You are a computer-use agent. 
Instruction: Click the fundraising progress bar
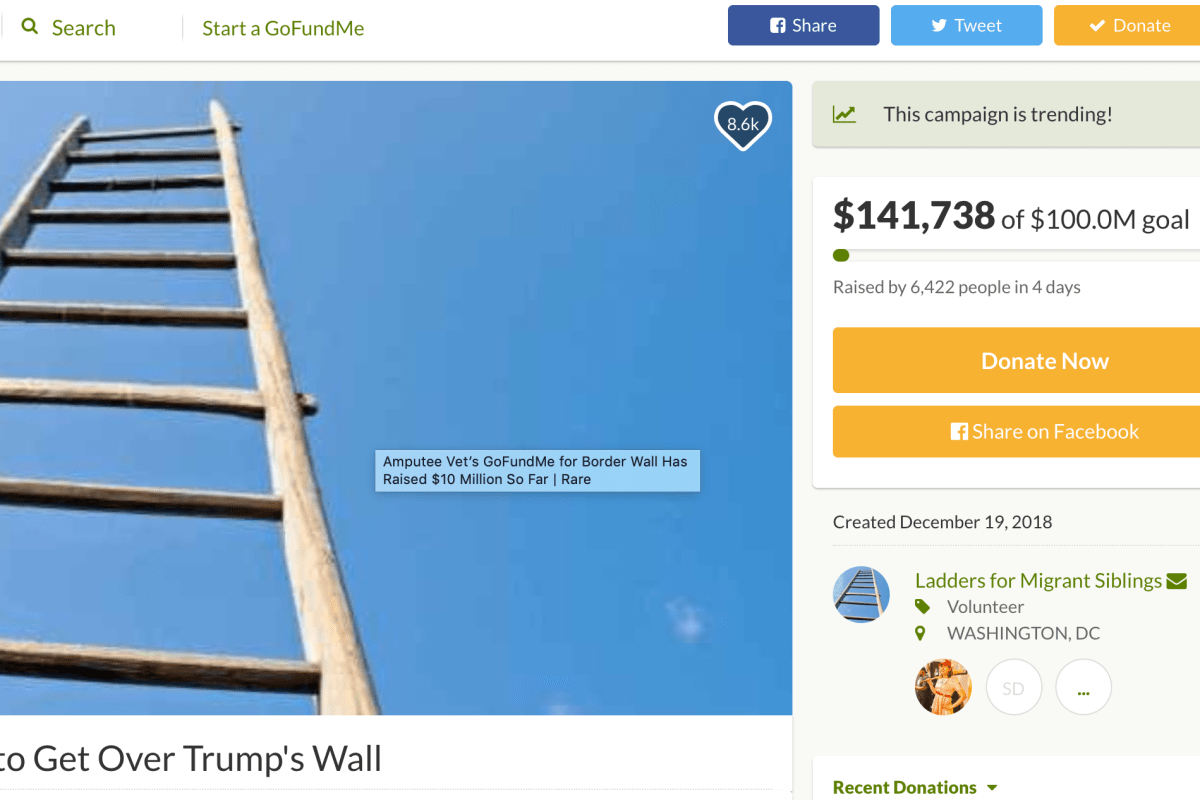[x=1016, y=255]
